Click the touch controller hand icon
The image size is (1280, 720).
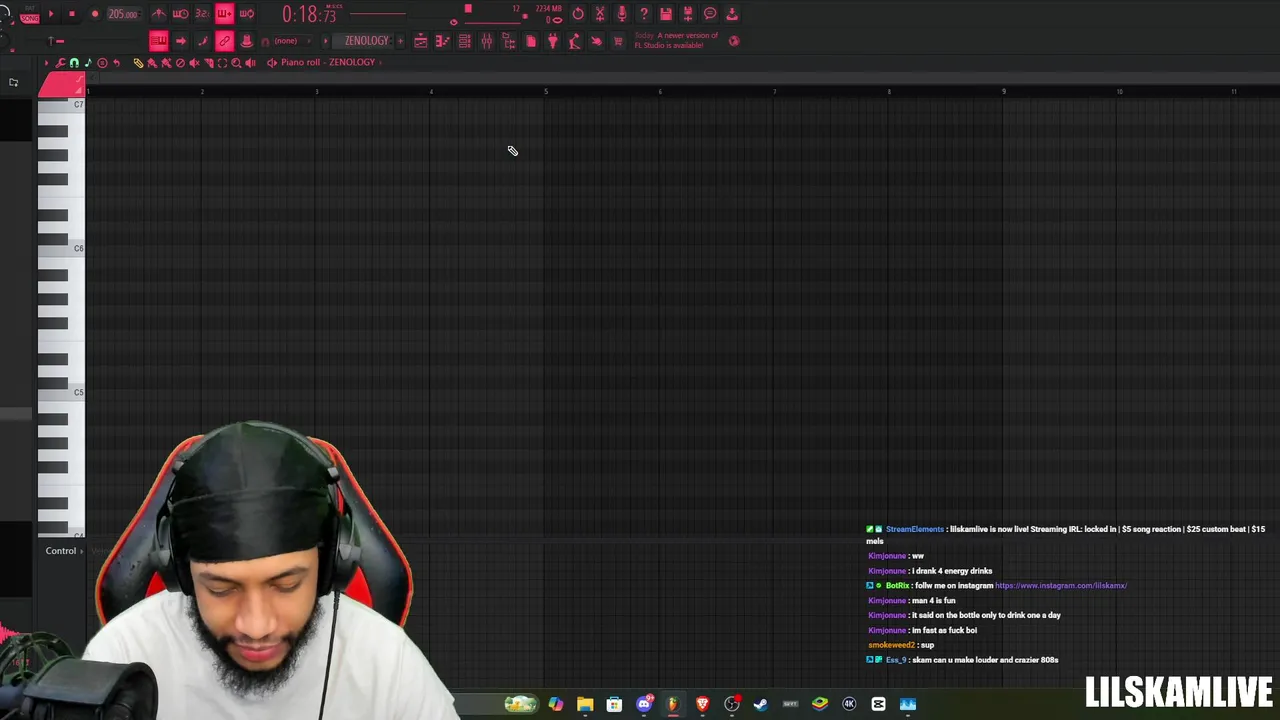tap(596, 41)
